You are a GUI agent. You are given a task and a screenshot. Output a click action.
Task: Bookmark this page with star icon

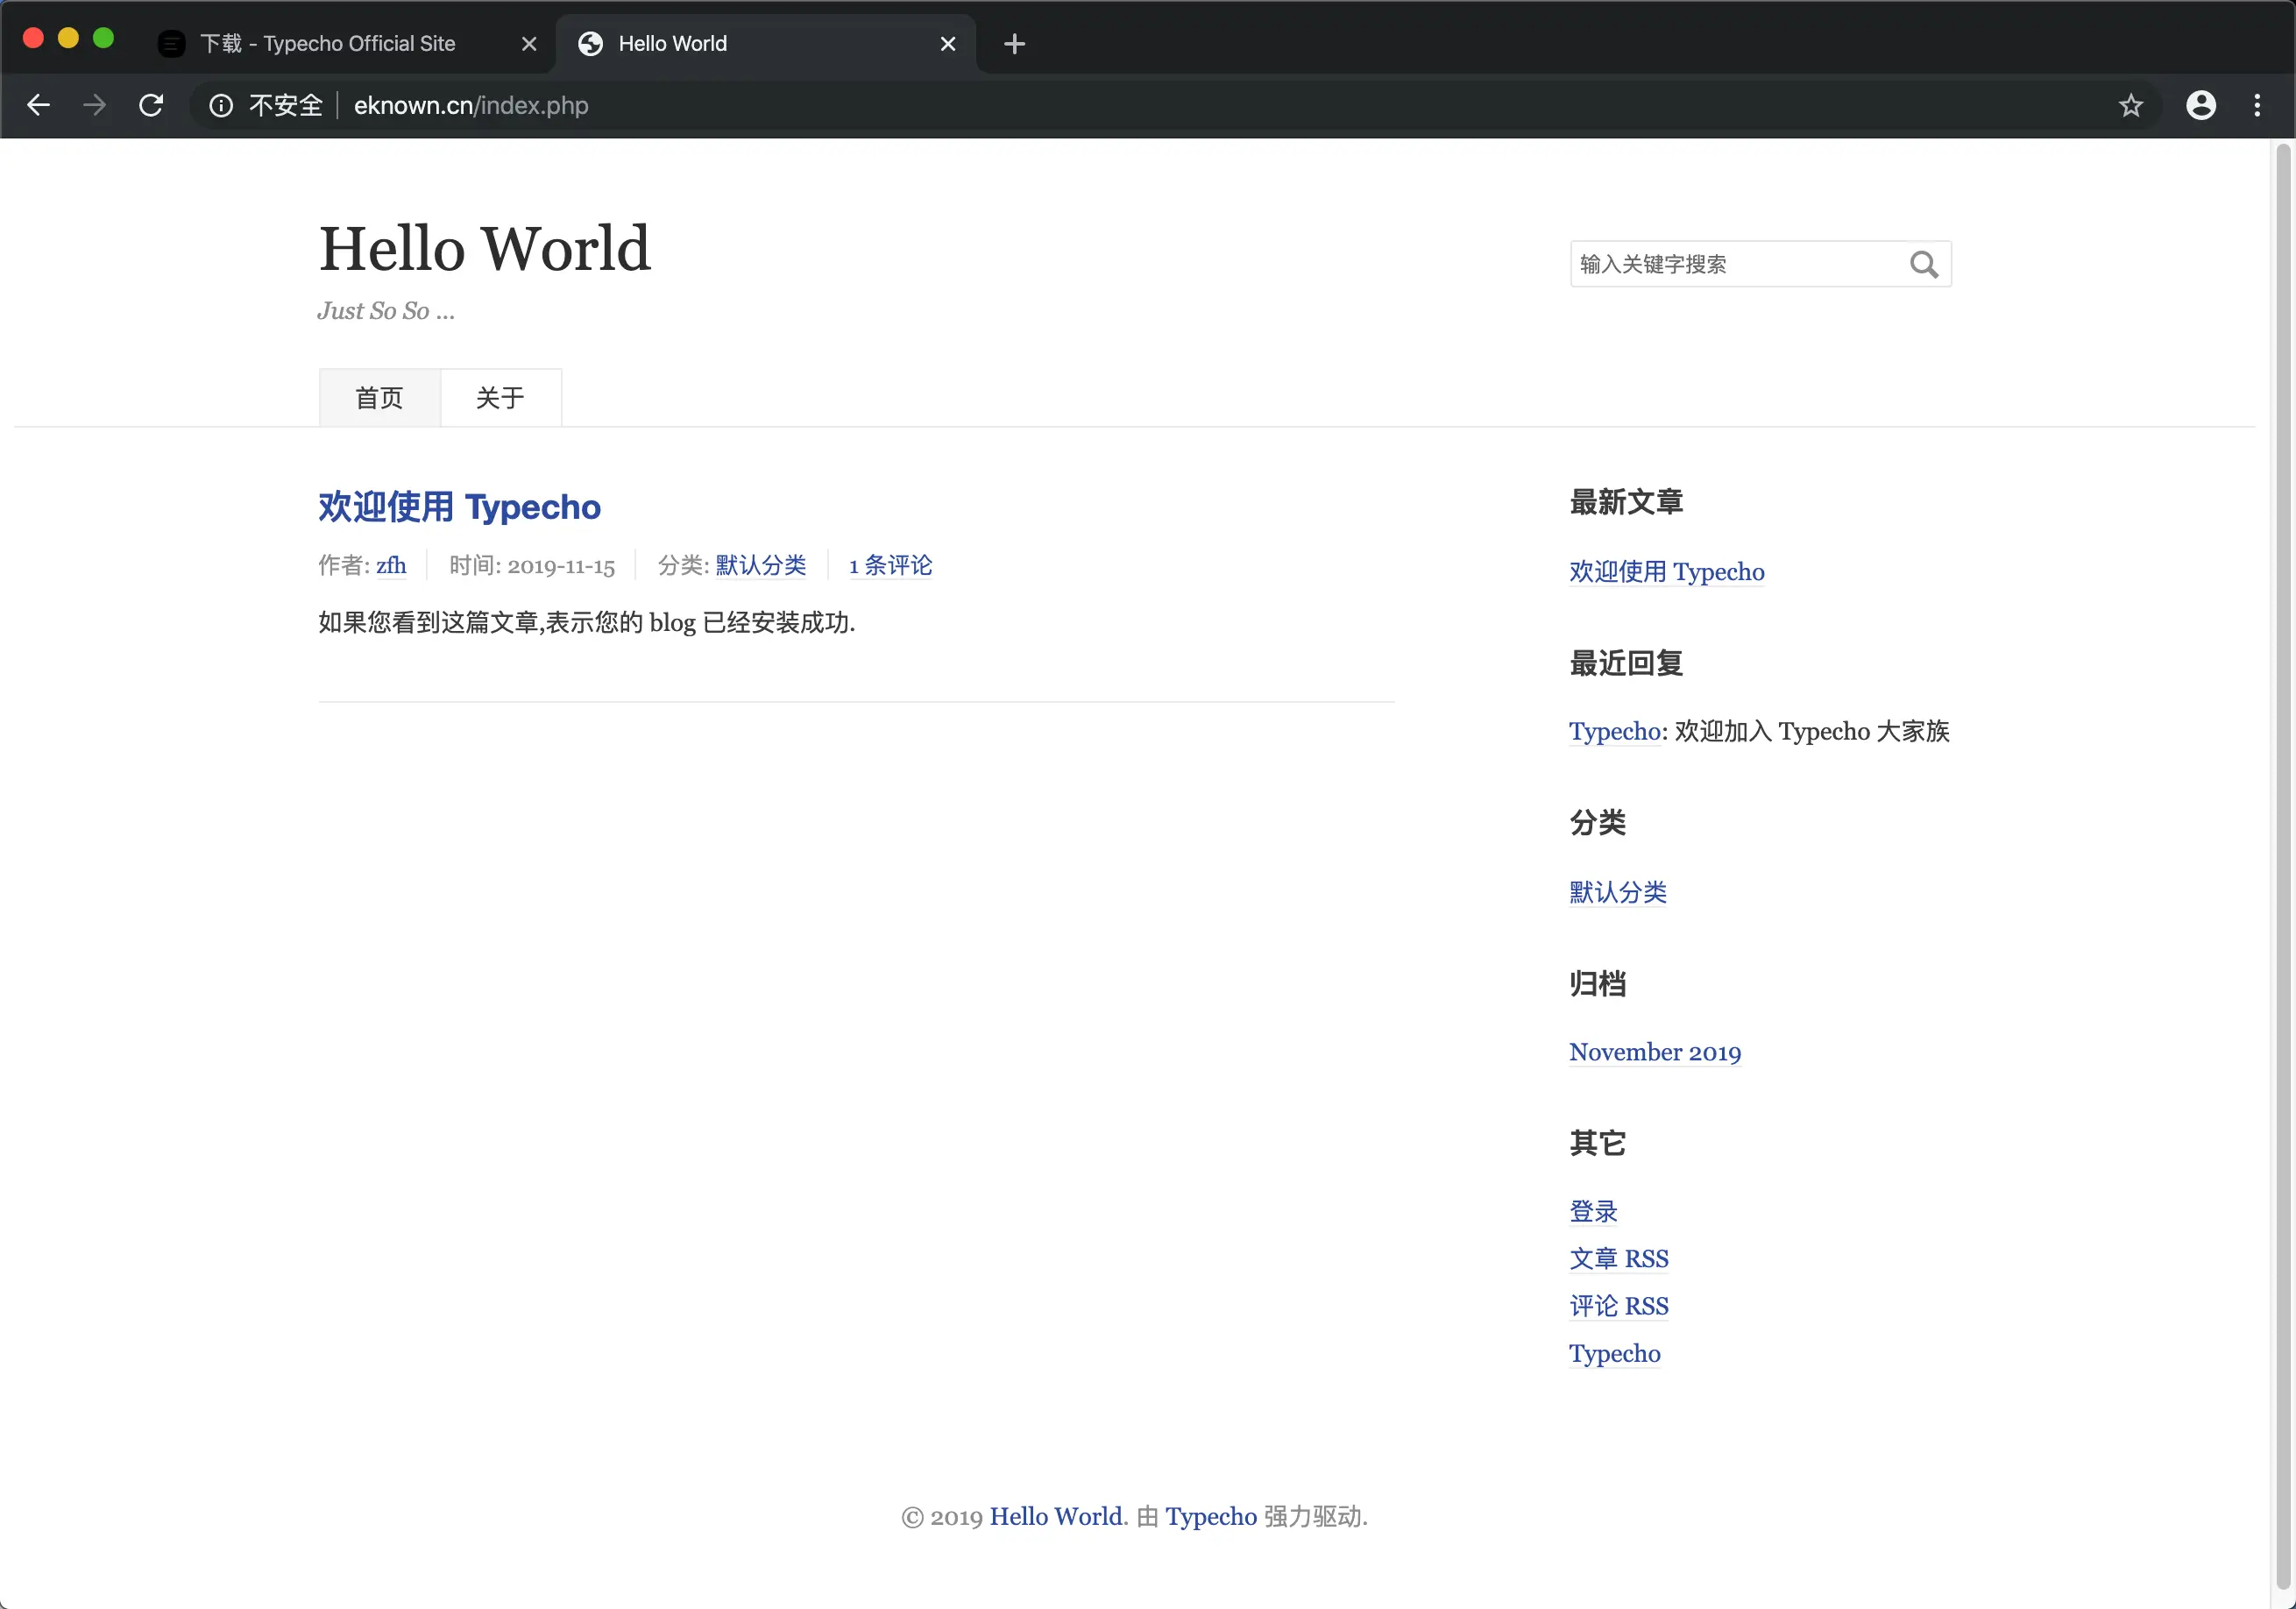pos(2130,105)
